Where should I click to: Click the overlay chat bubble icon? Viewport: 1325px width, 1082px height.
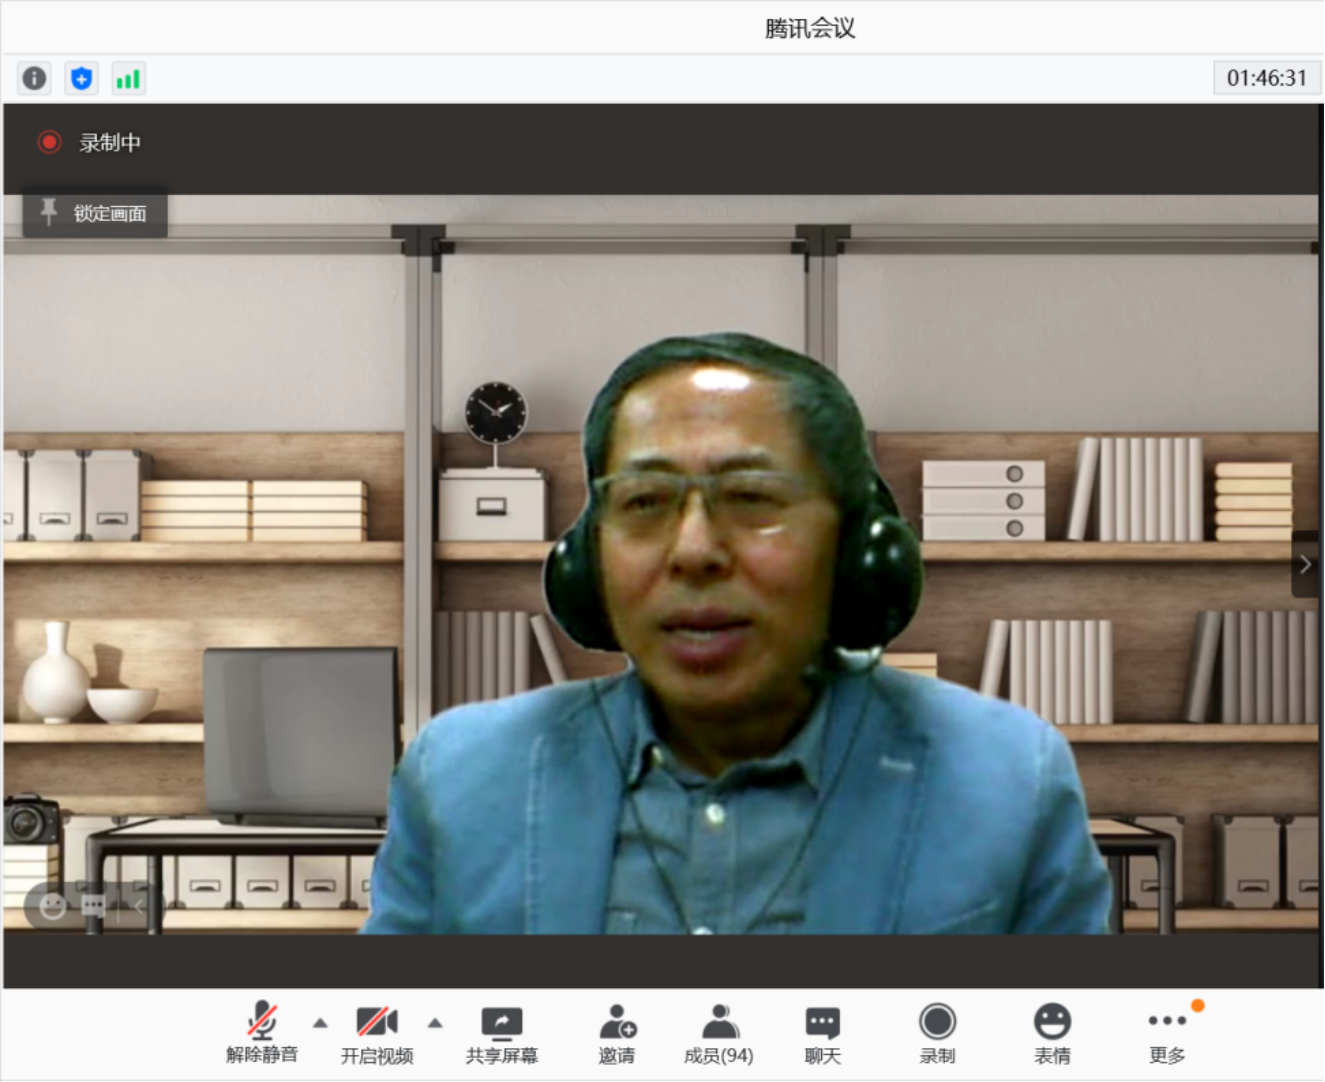93,906
